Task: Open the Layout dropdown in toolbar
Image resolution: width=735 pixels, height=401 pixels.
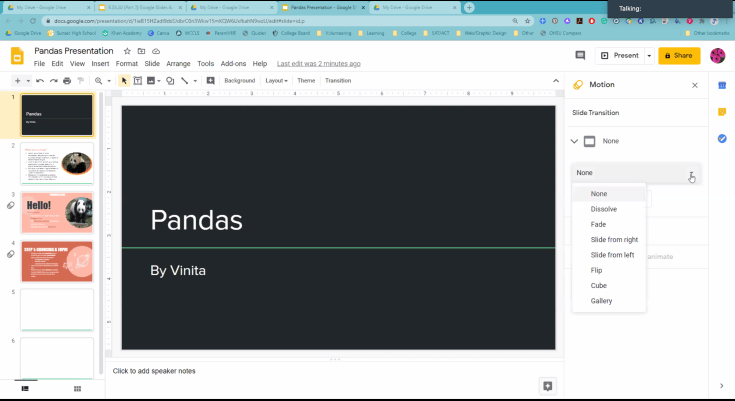Action: 276,81
